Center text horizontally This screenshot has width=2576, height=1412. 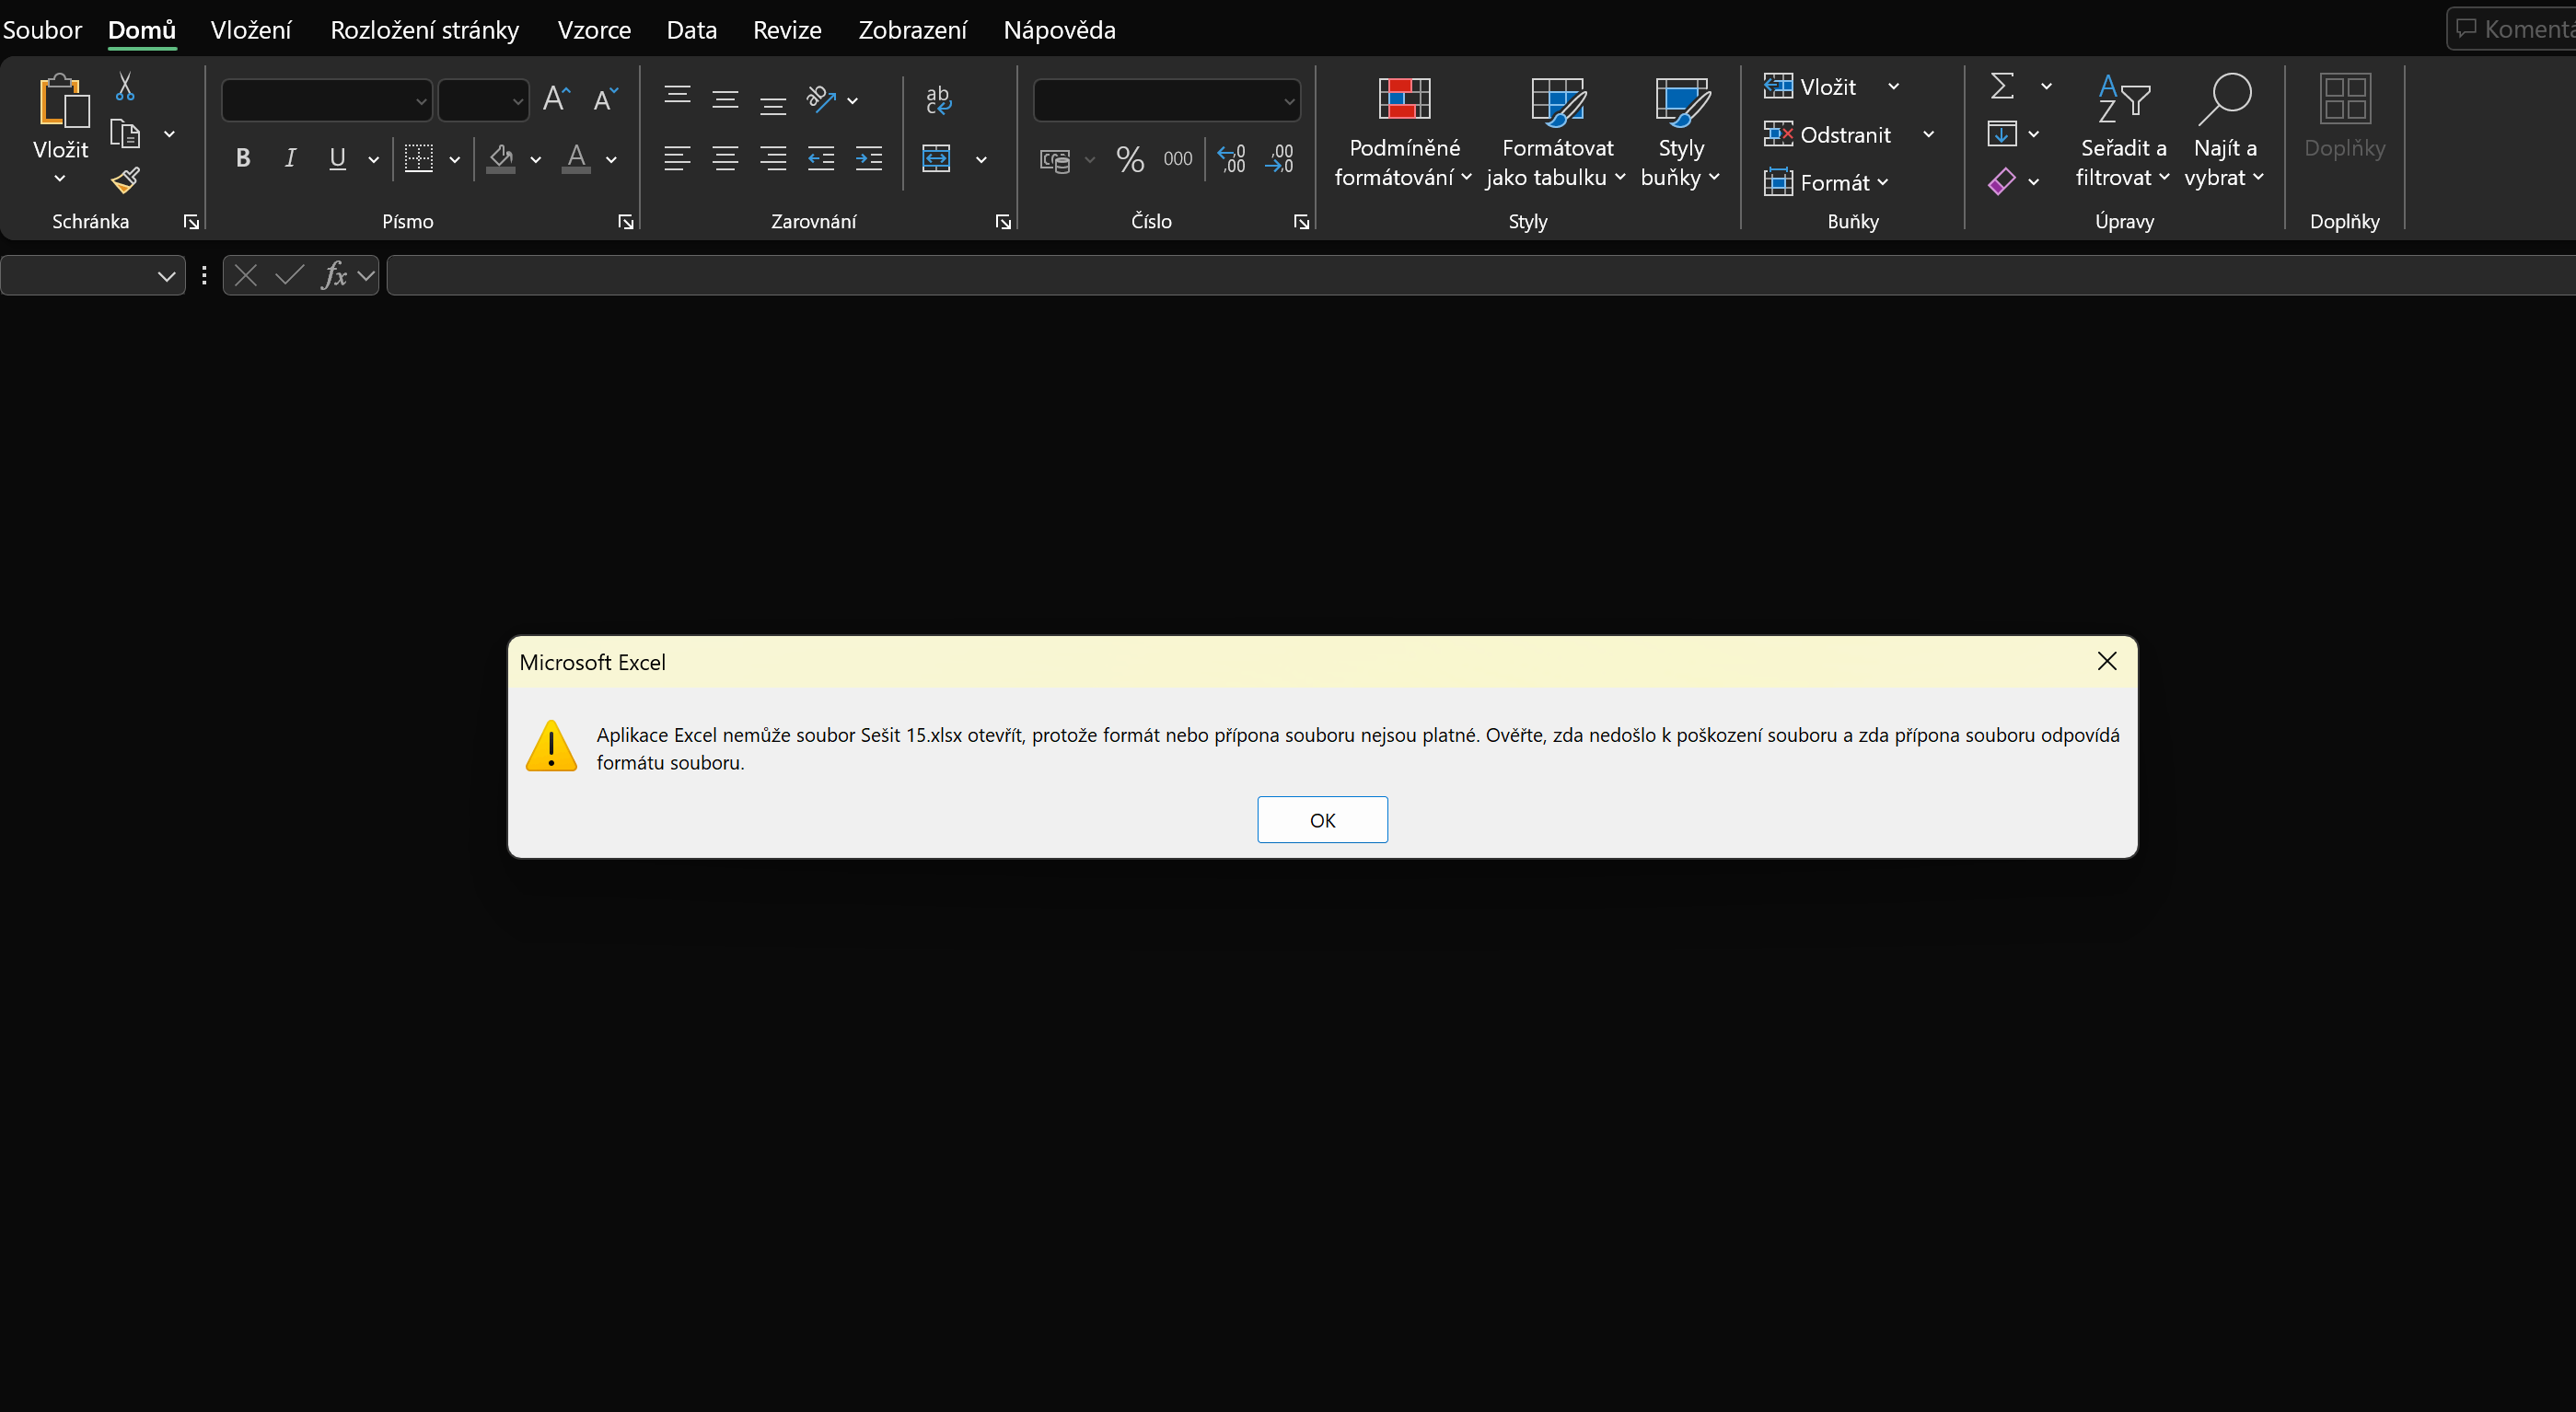[725, 158]
